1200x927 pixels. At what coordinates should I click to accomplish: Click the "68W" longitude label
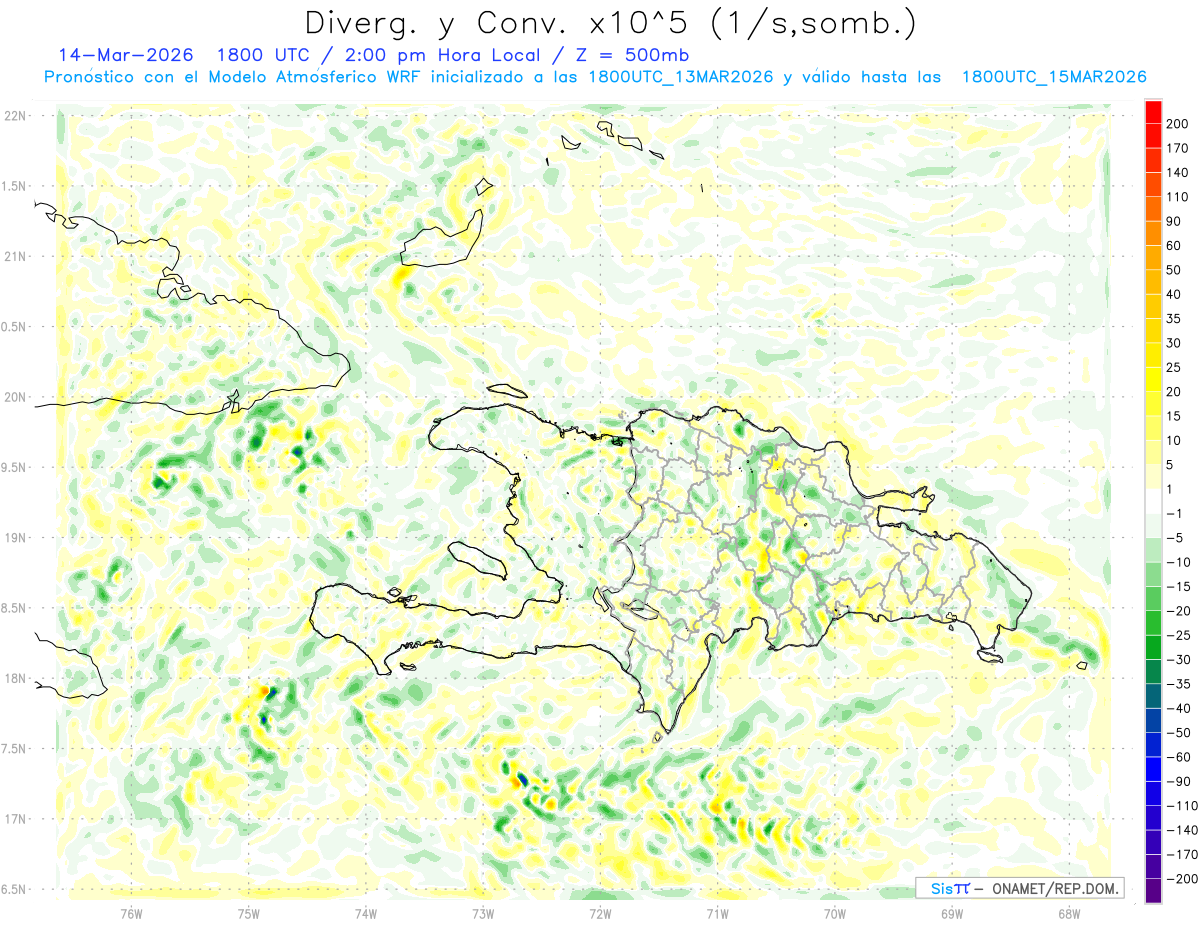click(x=1069, y=914)
